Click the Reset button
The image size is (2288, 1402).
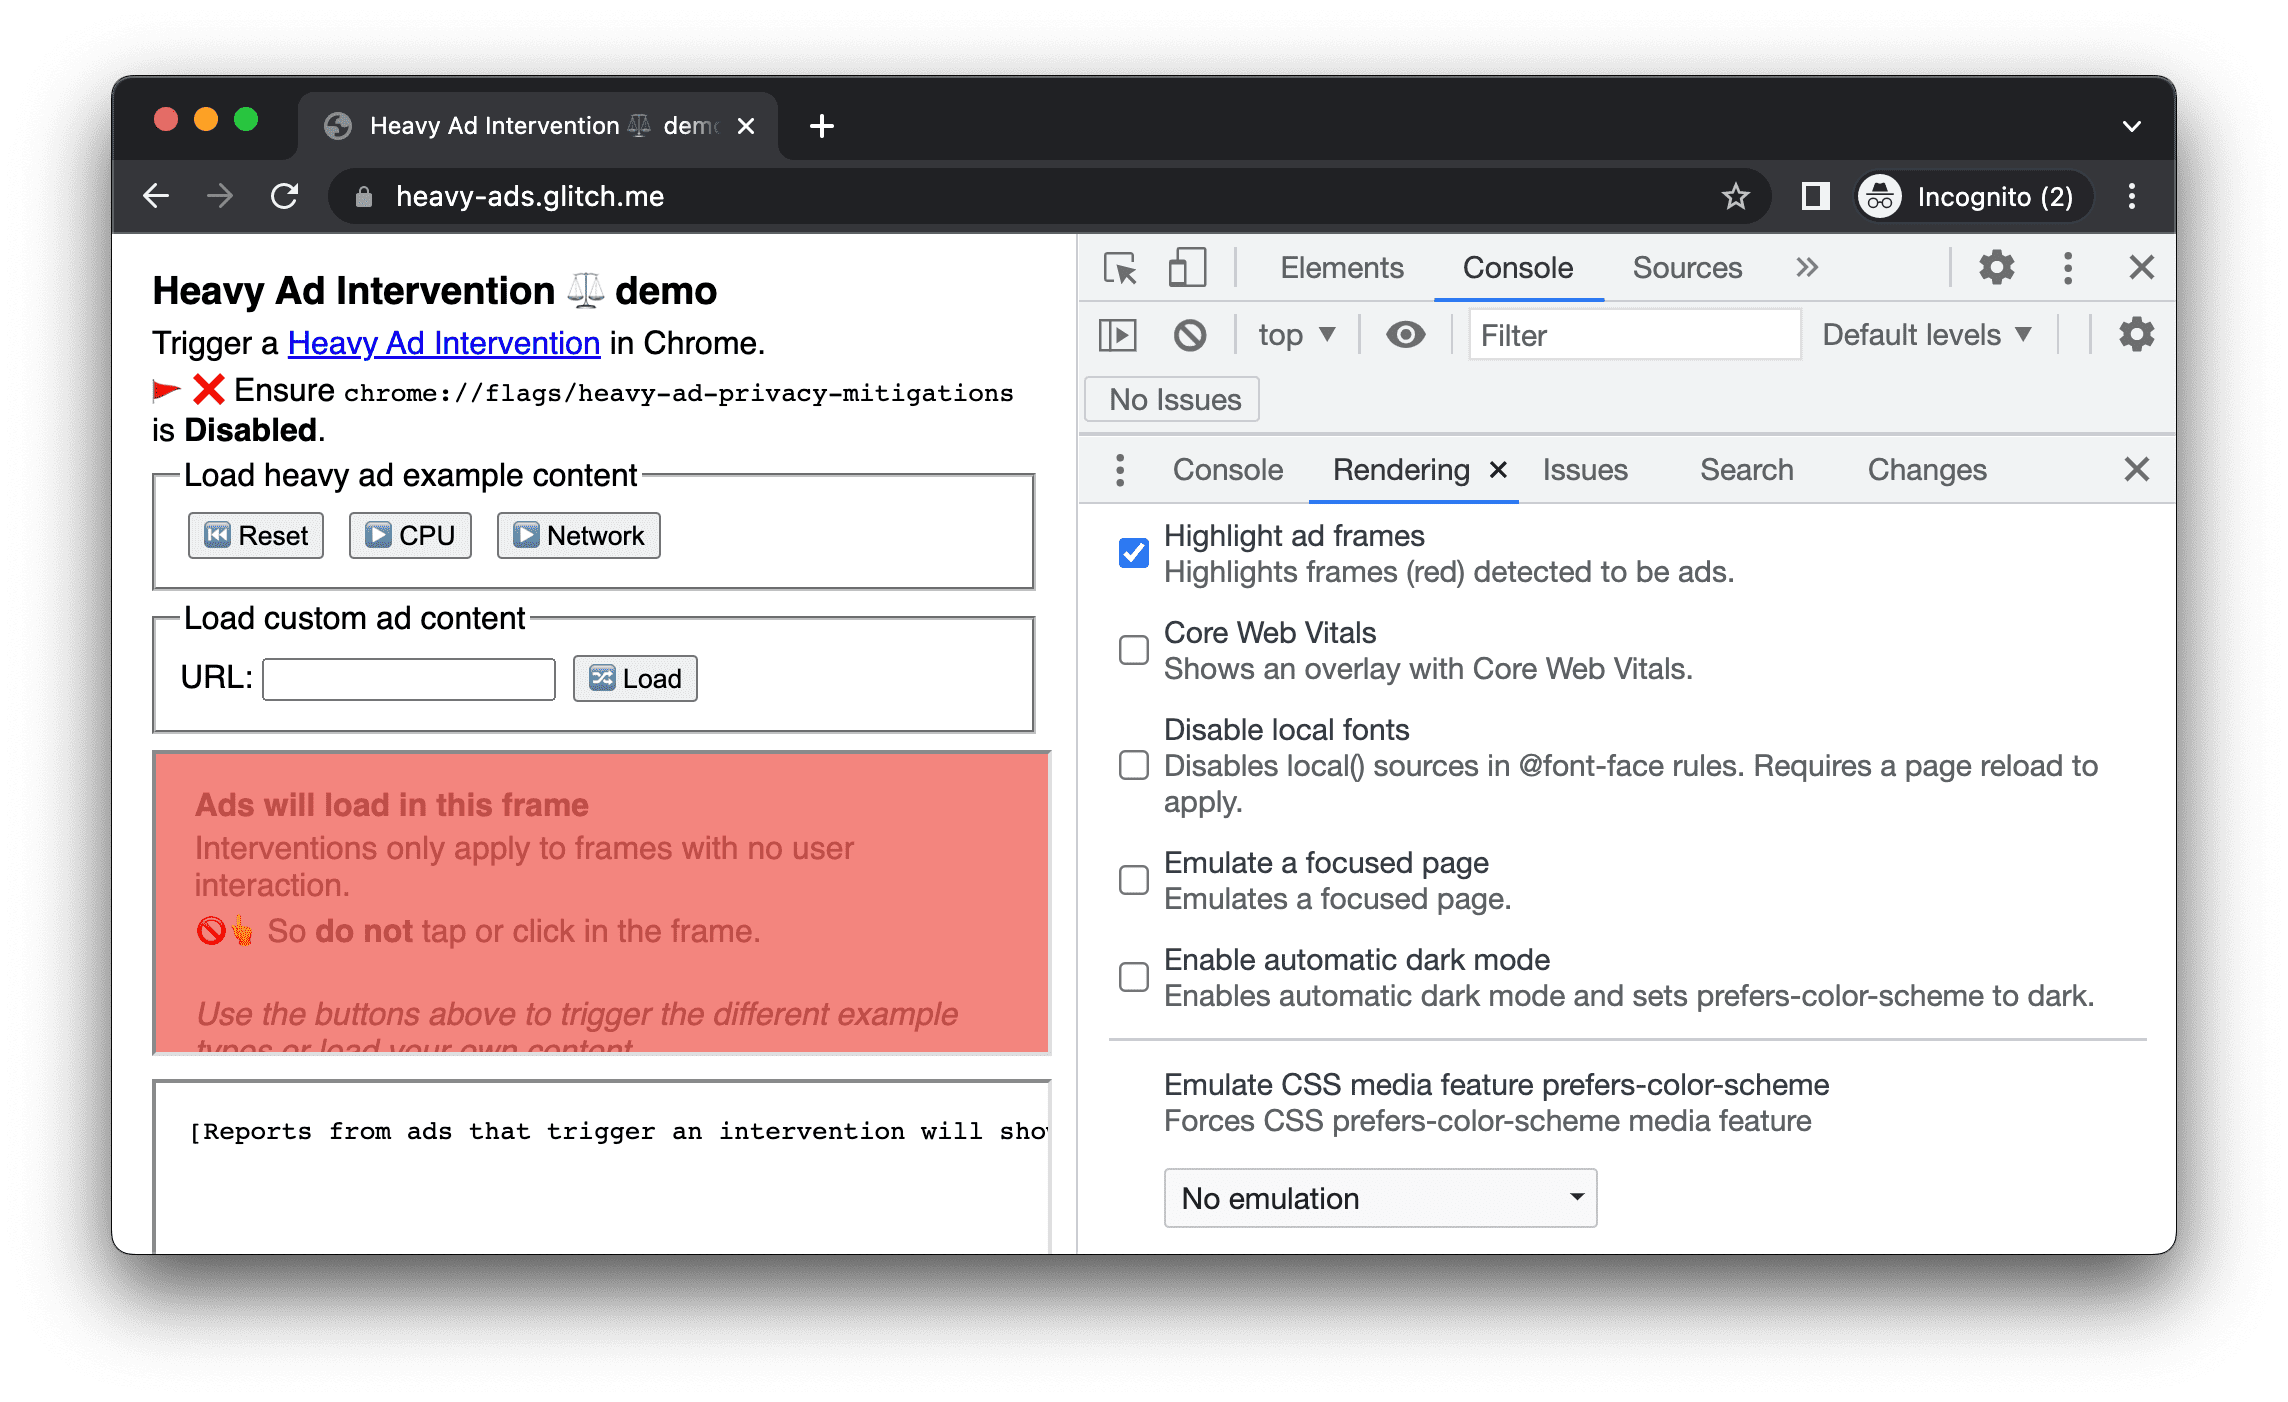(252, 534)
